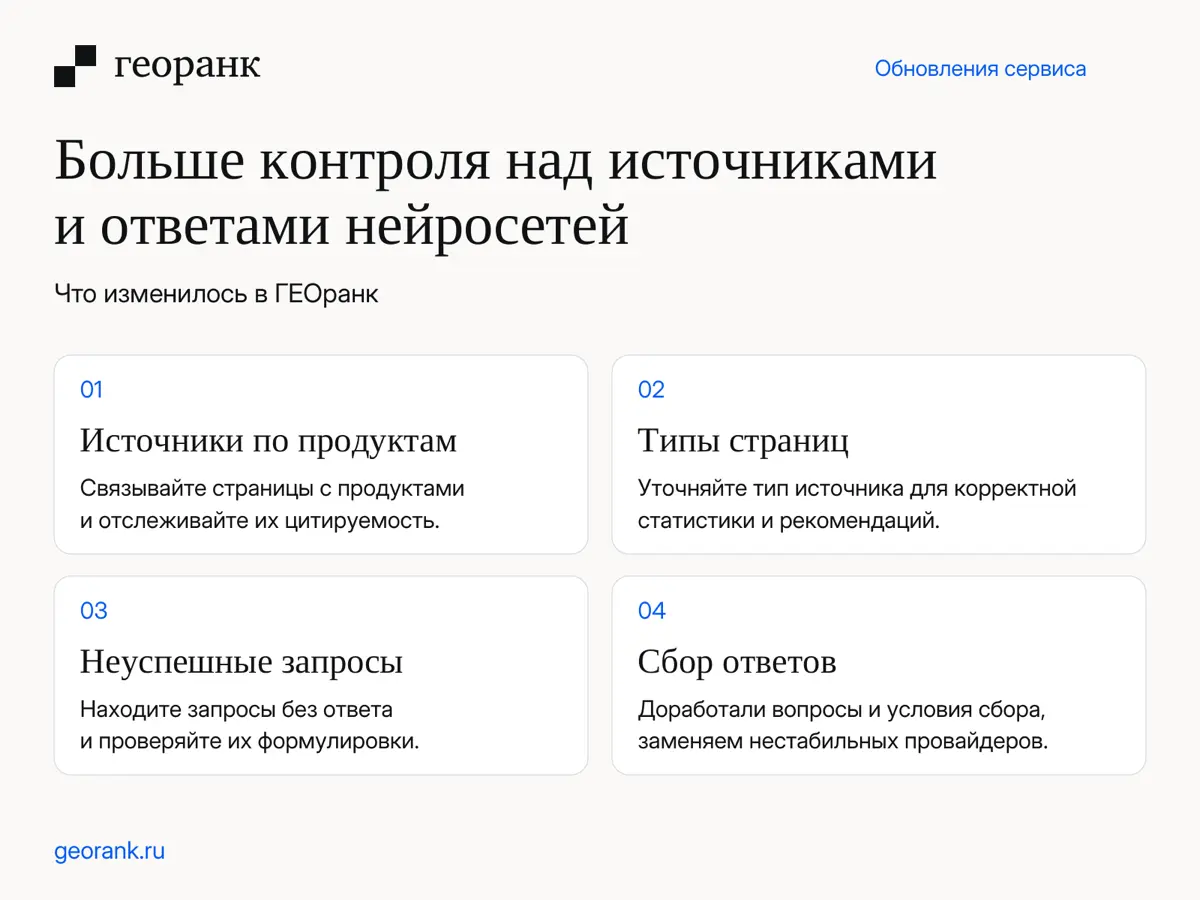Click text и проверяйте их формулировки
This screenshot has width=1200, height=900.
249,743
